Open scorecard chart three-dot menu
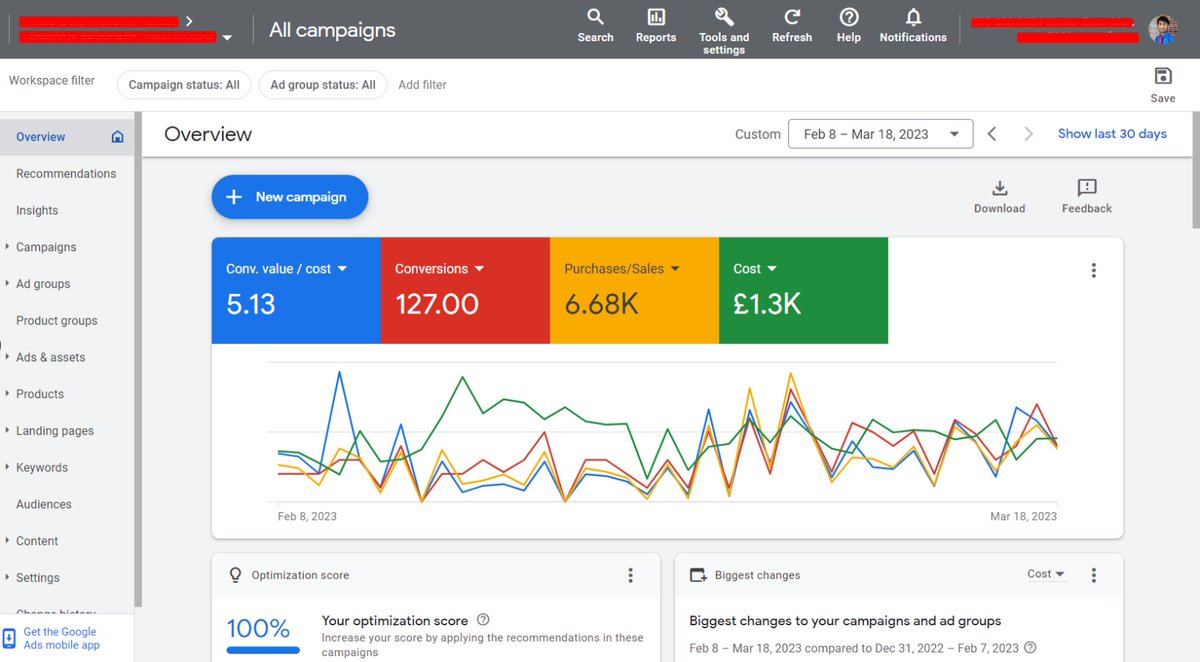Image resolution: width=1200 pixels, height=662 pixels. pyautogui.click(x=1093, y=270)
